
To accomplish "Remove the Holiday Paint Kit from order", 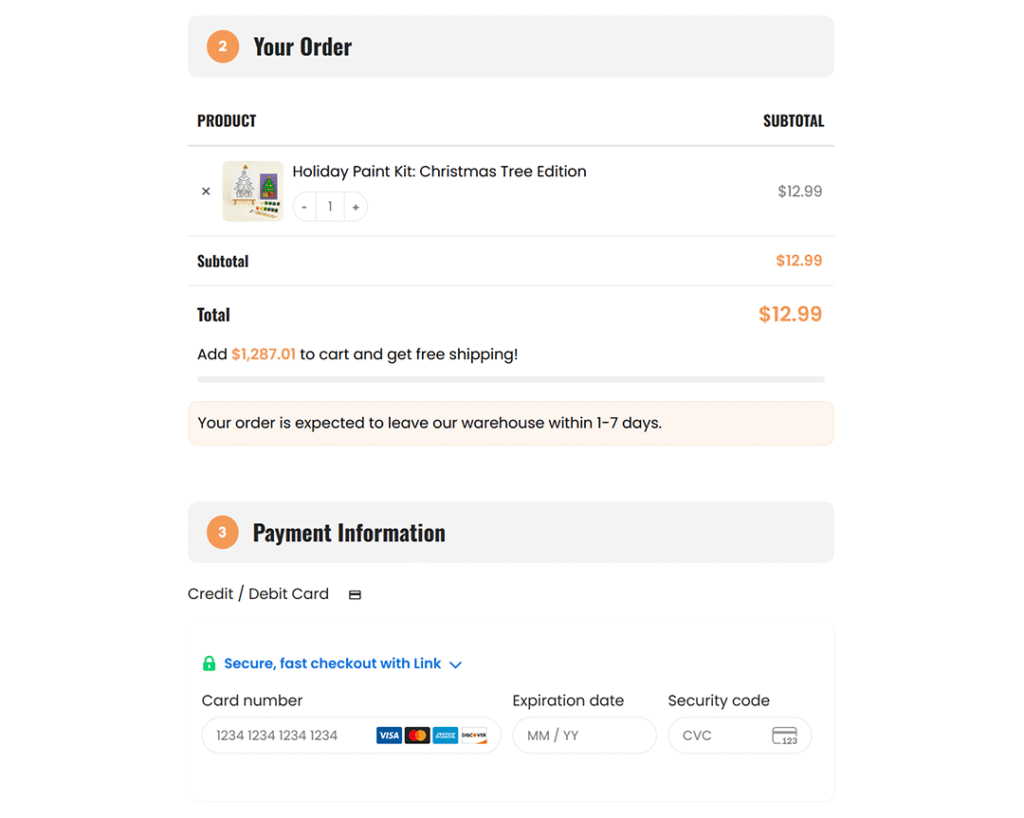I will [x=206, y=191].
